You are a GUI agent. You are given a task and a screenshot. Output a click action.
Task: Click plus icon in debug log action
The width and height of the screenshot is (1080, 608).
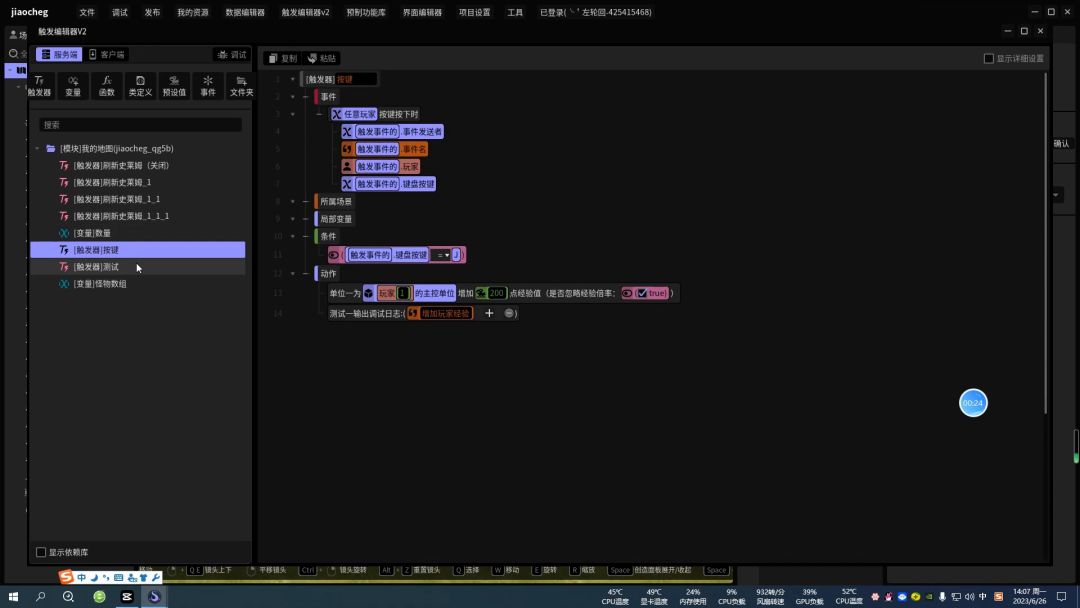(x=489, y=313)
